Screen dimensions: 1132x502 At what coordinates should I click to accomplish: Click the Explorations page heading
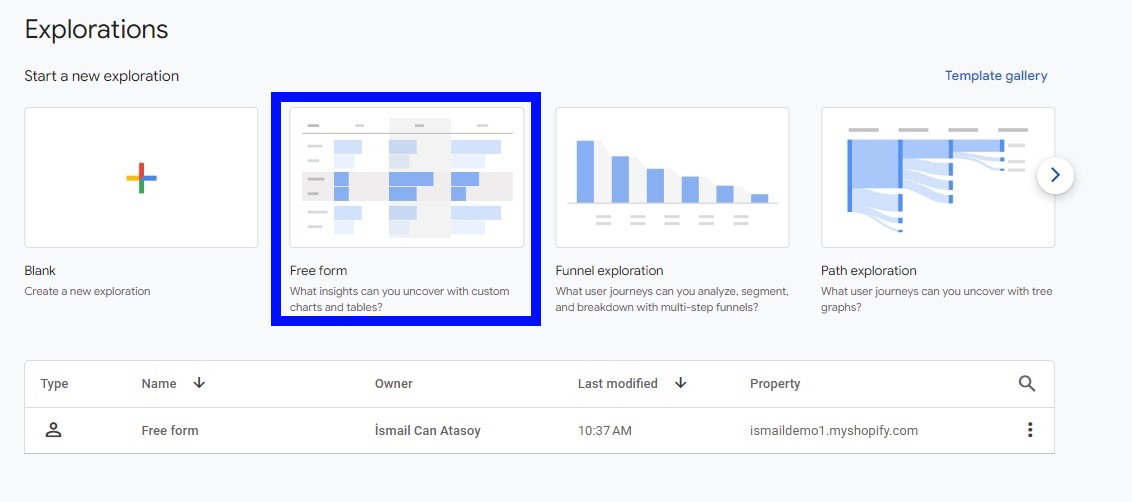[x=96, y=30]
